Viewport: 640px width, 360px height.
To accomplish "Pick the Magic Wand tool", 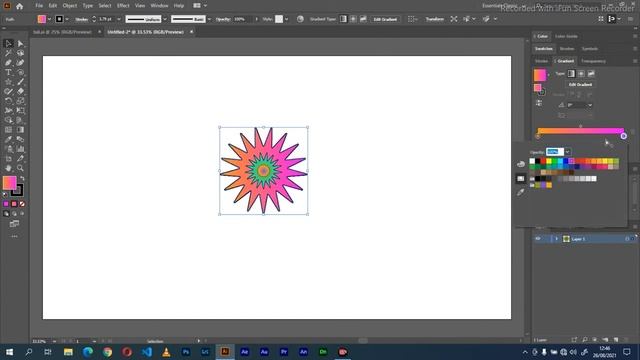I will point(8,53).
